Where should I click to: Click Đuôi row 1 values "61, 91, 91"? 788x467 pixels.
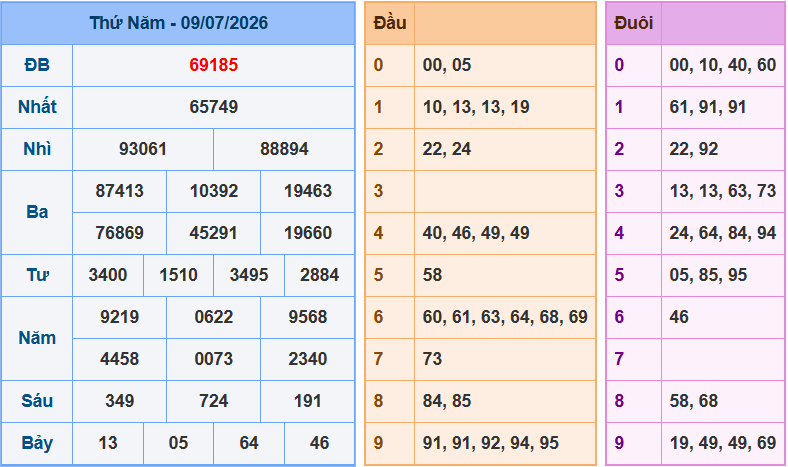pyautogui.click(x=708, y=107)
